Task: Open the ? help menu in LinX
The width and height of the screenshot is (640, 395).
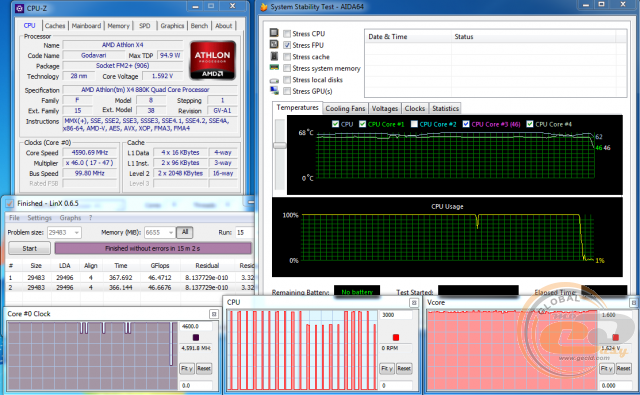Action: pyautogui.click(x=91, y=218)
